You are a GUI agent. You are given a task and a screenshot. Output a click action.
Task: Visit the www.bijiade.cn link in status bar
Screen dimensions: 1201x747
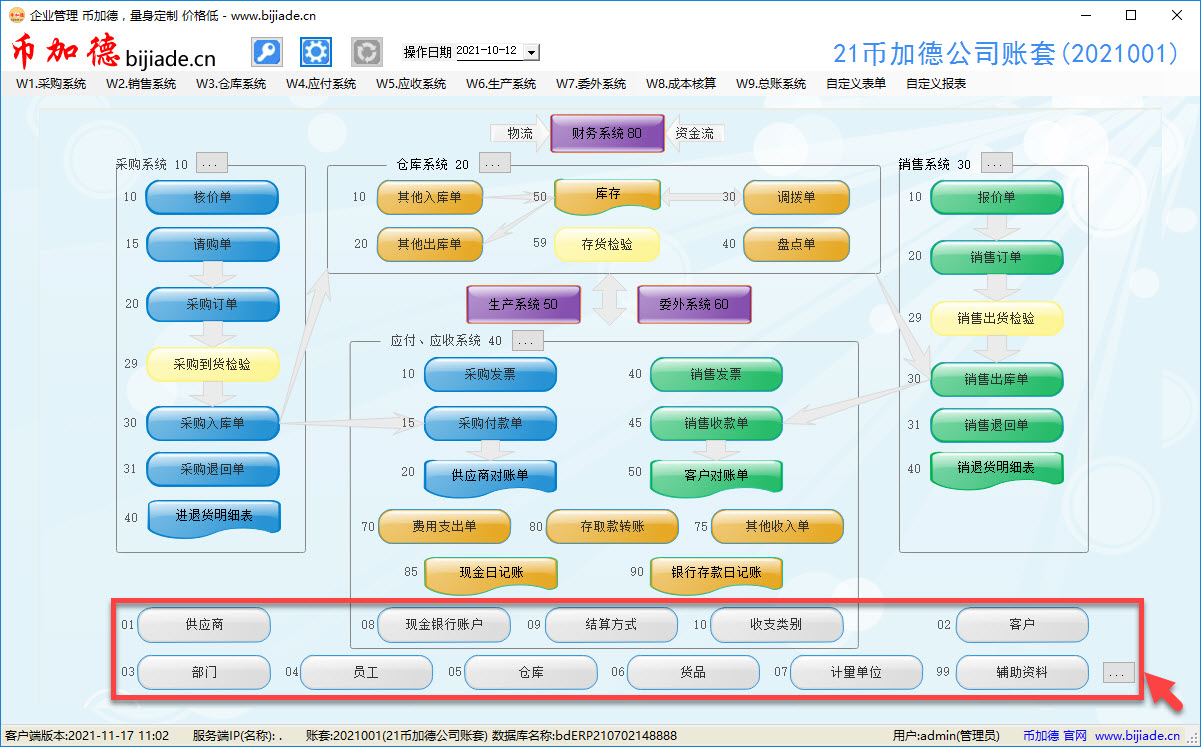point(1138,736)
